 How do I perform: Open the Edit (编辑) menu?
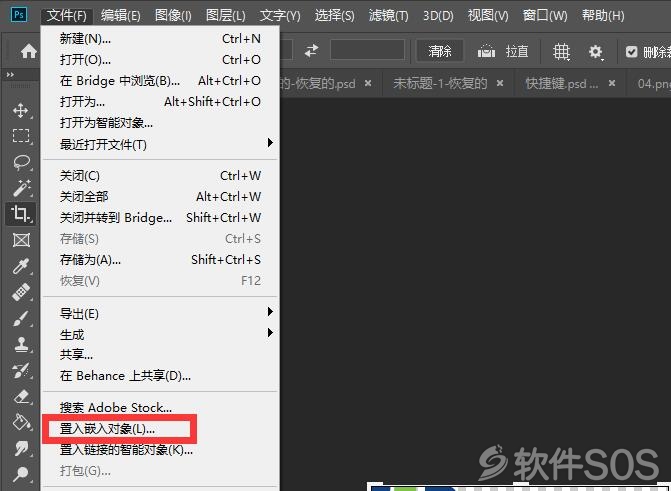pos(120,15)
